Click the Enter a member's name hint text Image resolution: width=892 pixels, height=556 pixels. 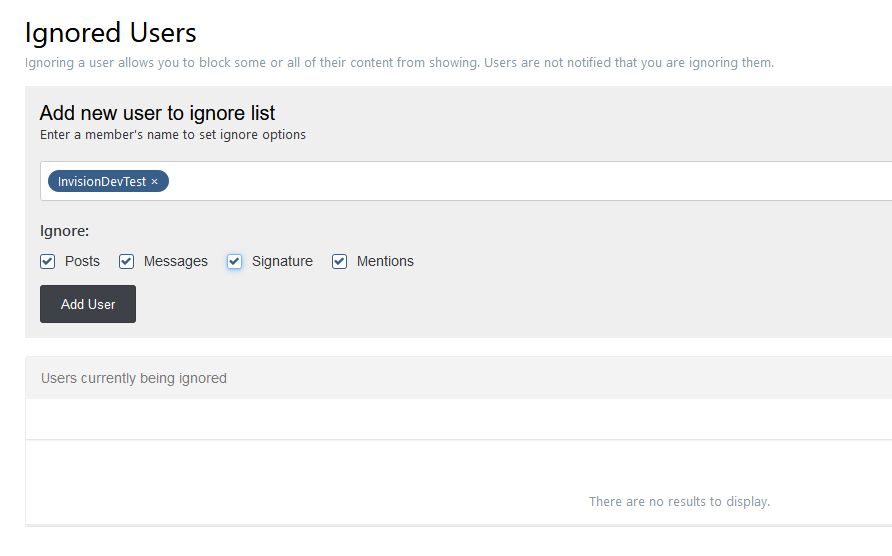click(173, 135)
